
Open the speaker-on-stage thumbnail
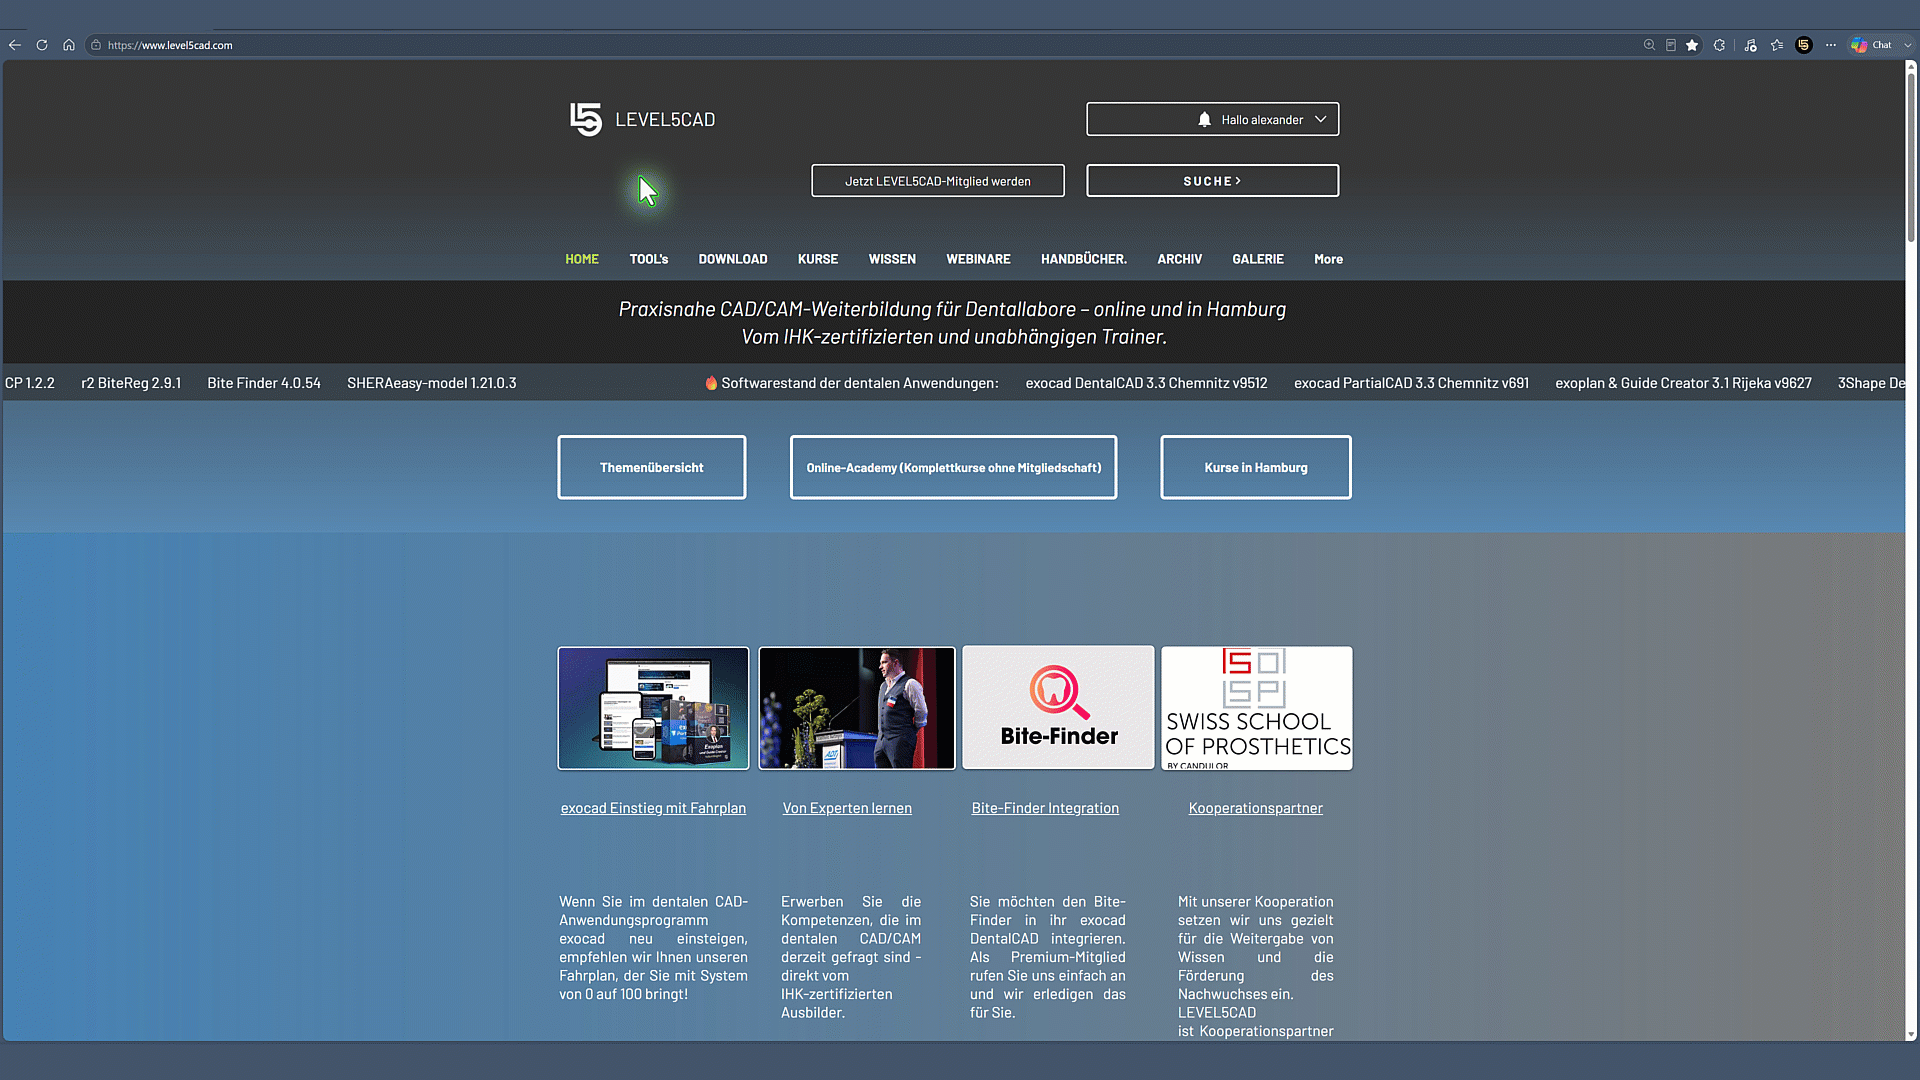[857, 708]
